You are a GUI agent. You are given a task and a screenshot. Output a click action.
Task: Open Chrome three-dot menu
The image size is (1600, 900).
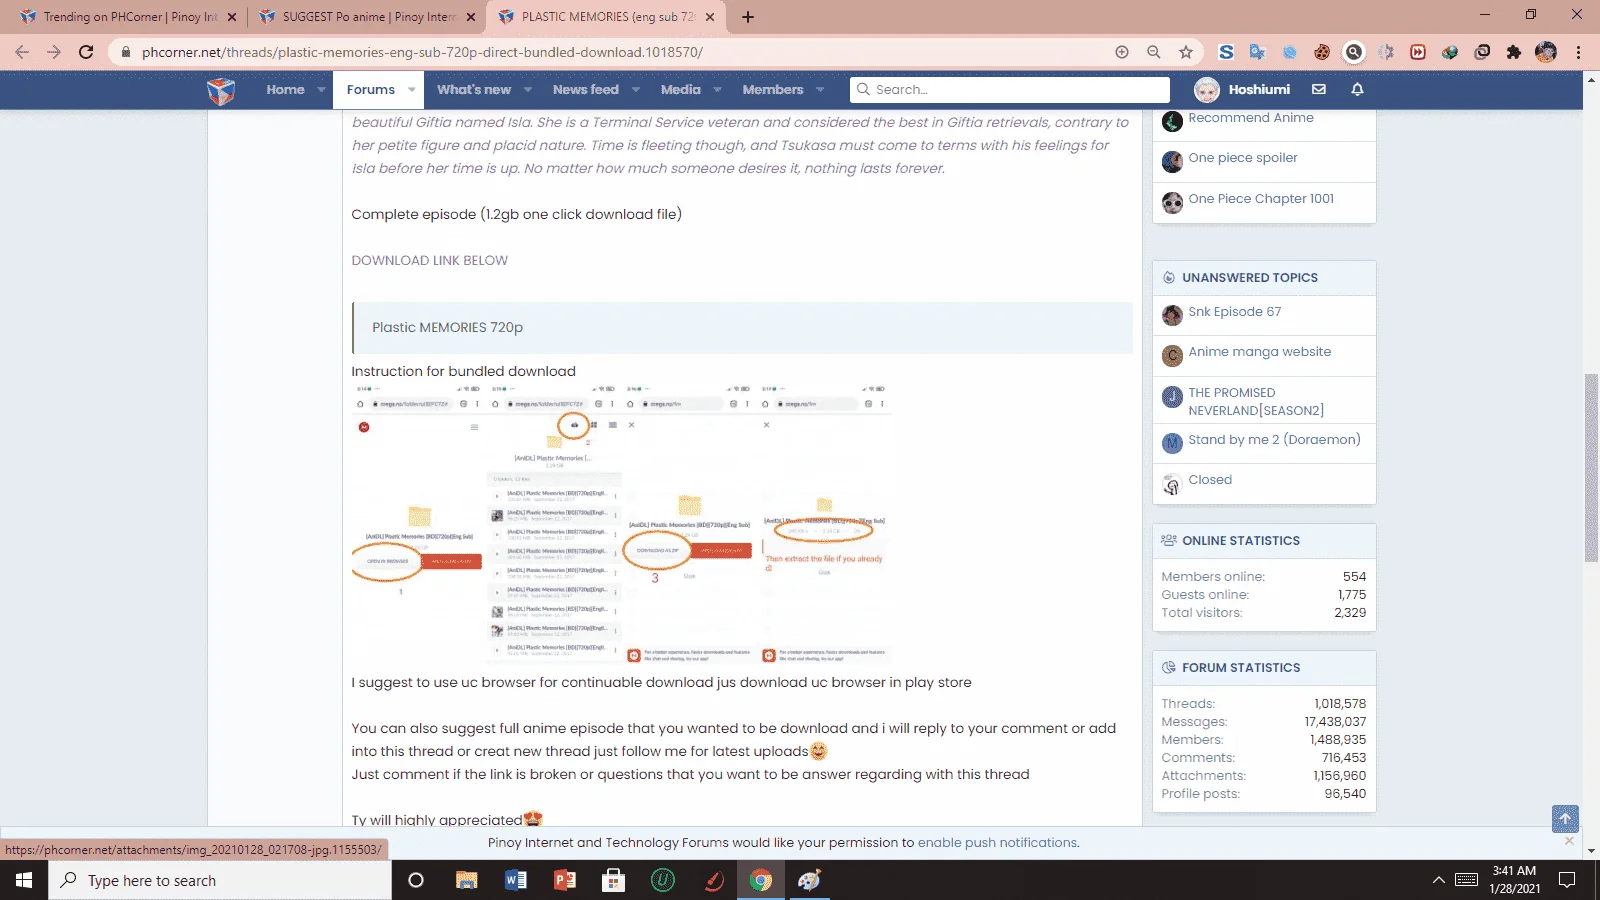1578,52
